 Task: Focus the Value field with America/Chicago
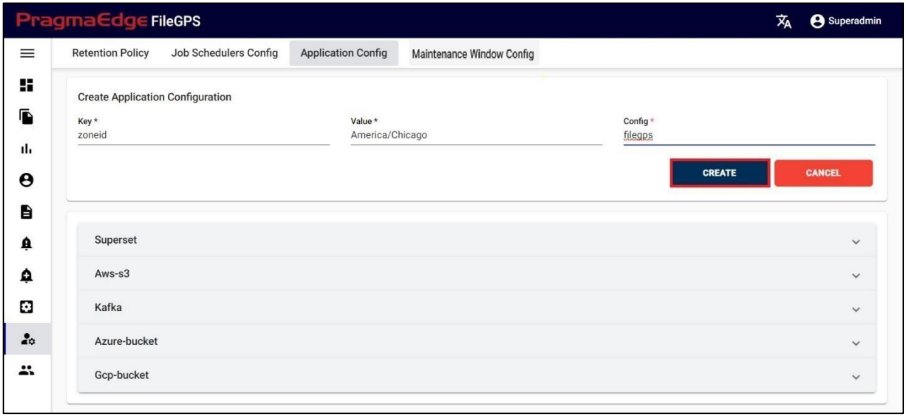point(476,134)
